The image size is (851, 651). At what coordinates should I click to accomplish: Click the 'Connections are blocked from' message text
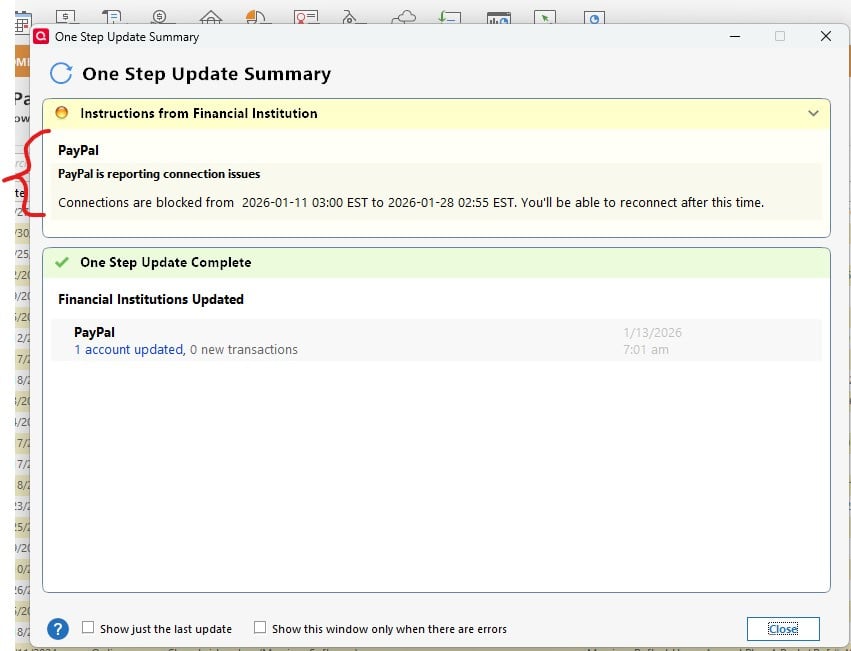coord(411,203)
